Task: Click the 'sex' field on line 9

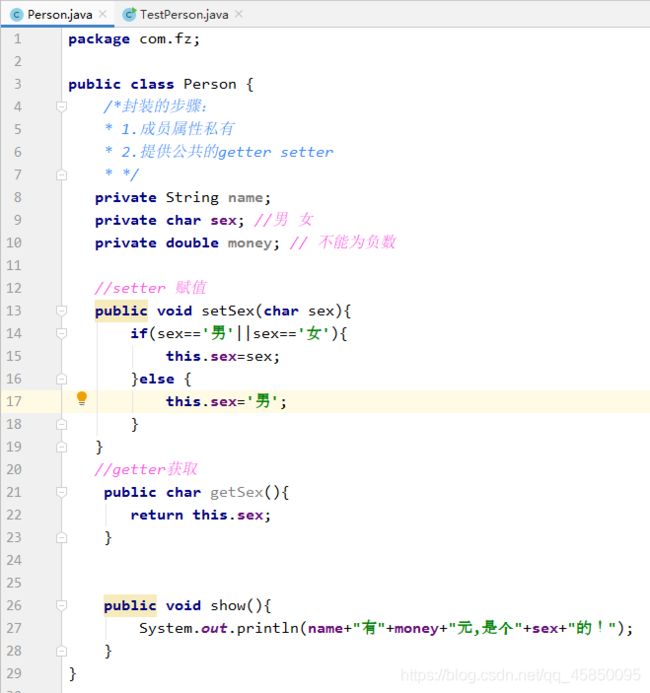Action: tap(223, 220)
